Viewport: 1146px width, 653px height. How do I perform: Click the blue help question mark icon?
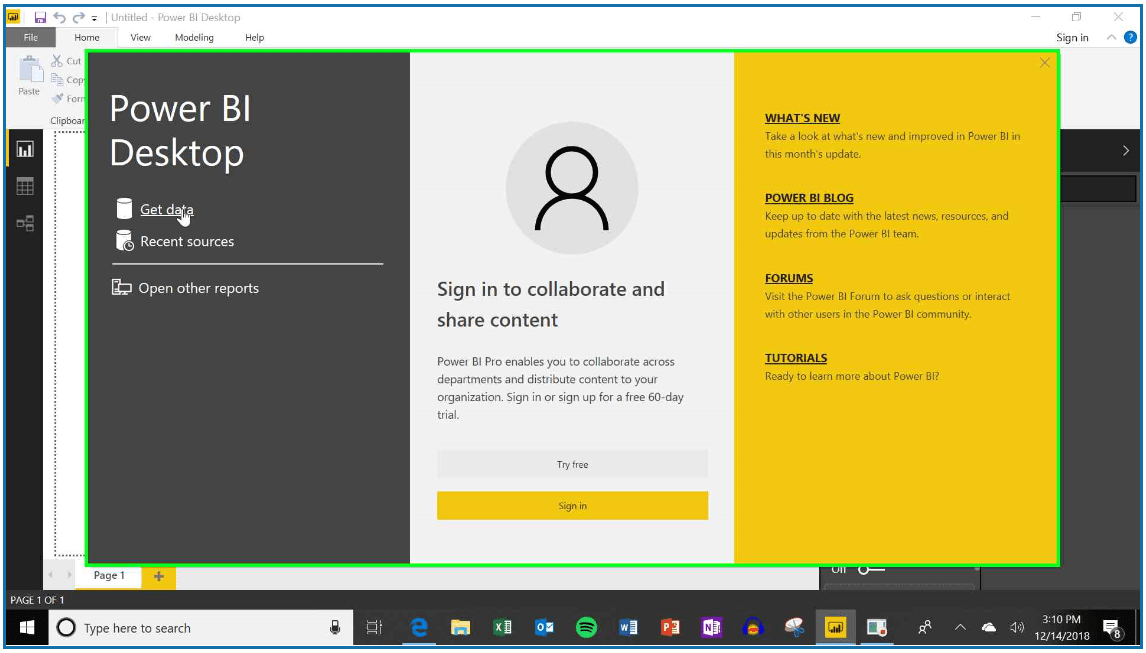1130,37
